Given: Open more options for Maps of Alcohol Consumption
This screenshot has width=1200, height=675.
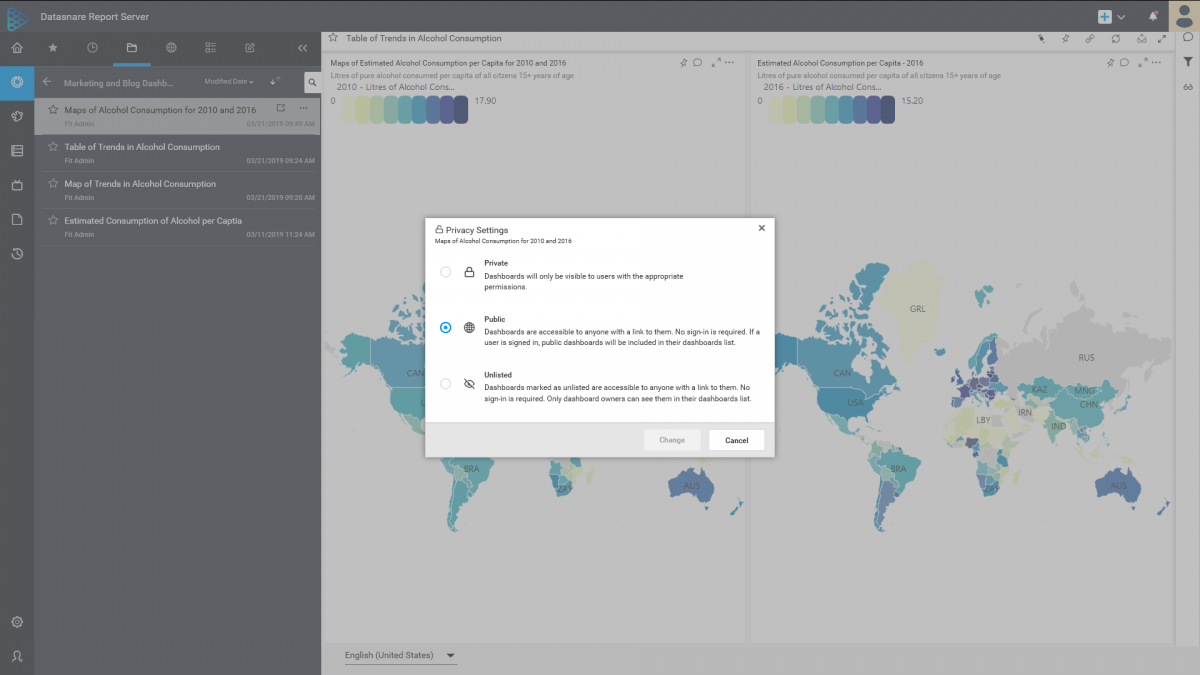Looking at the screenshot, I should click(x=303, y=108).
